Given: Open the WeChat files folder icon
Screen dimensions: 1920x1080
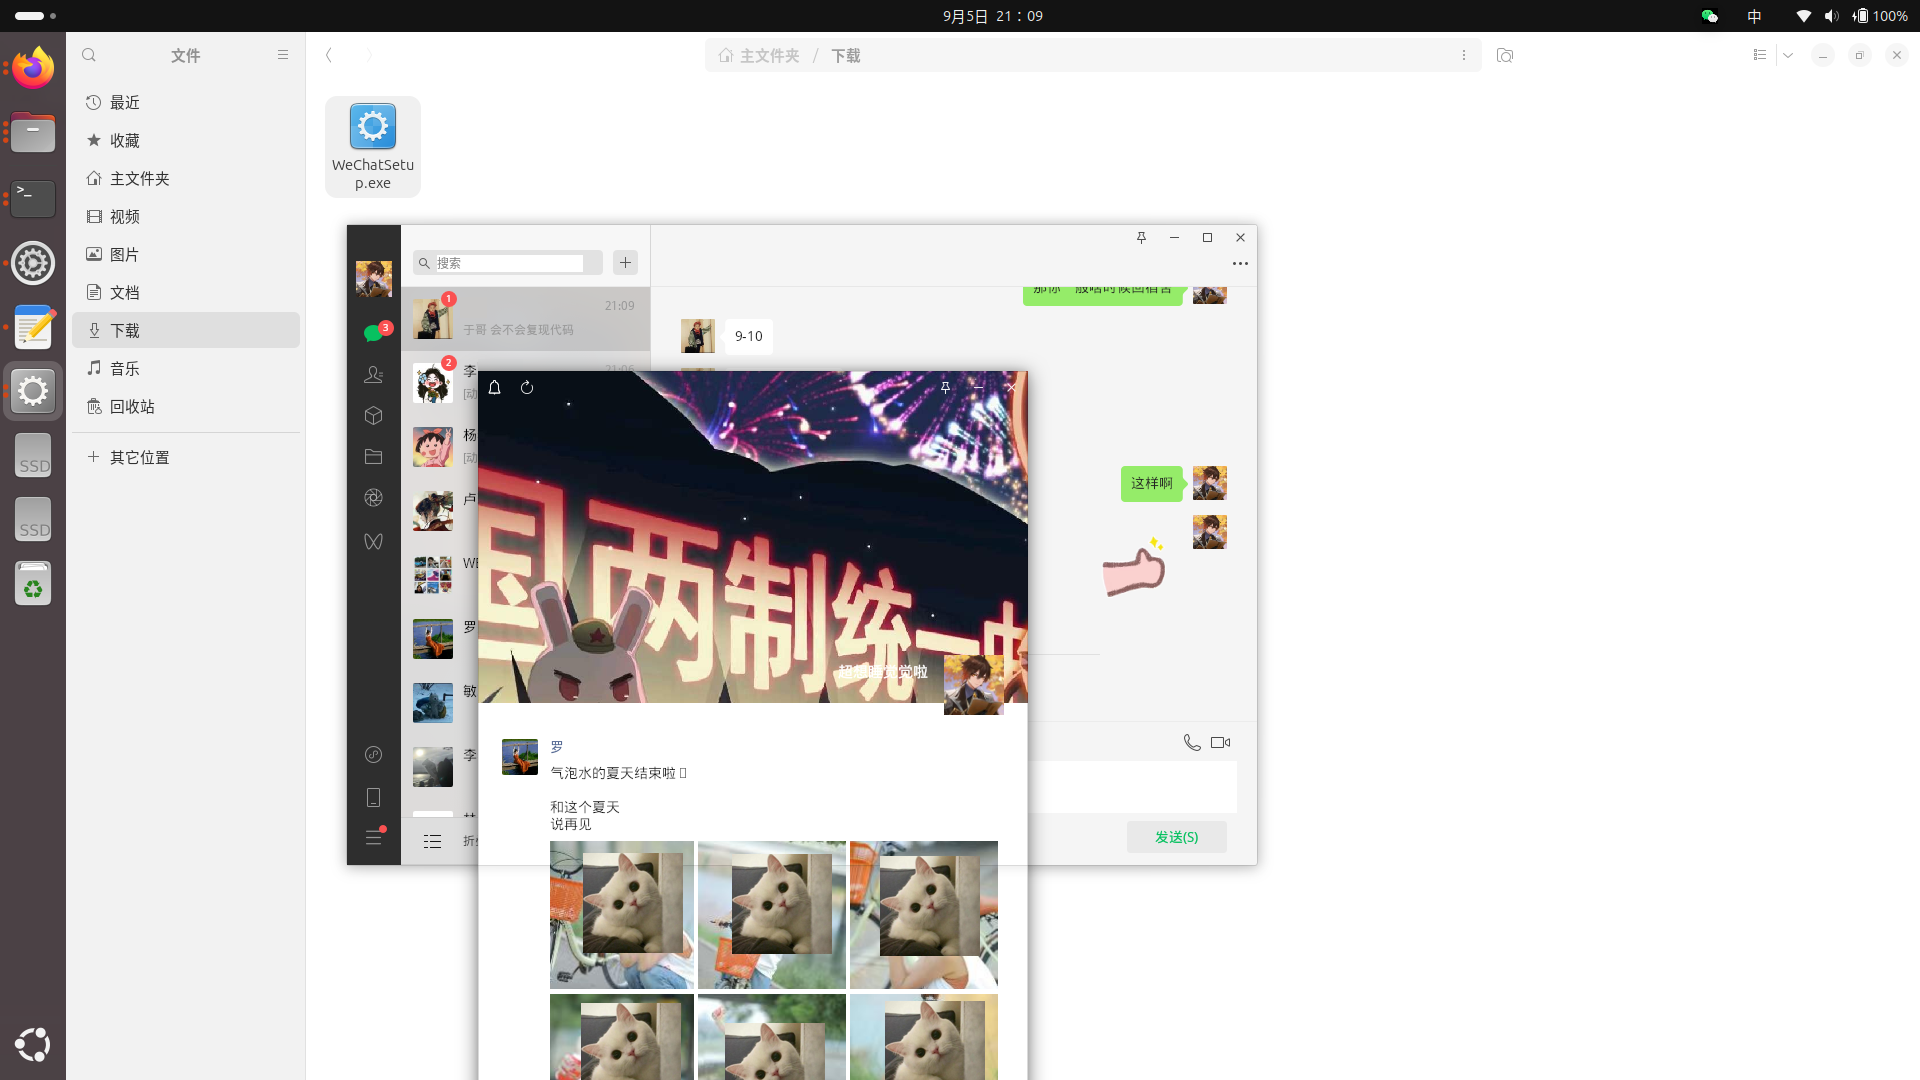Looking at the screenshot, I should coord(374,457).
